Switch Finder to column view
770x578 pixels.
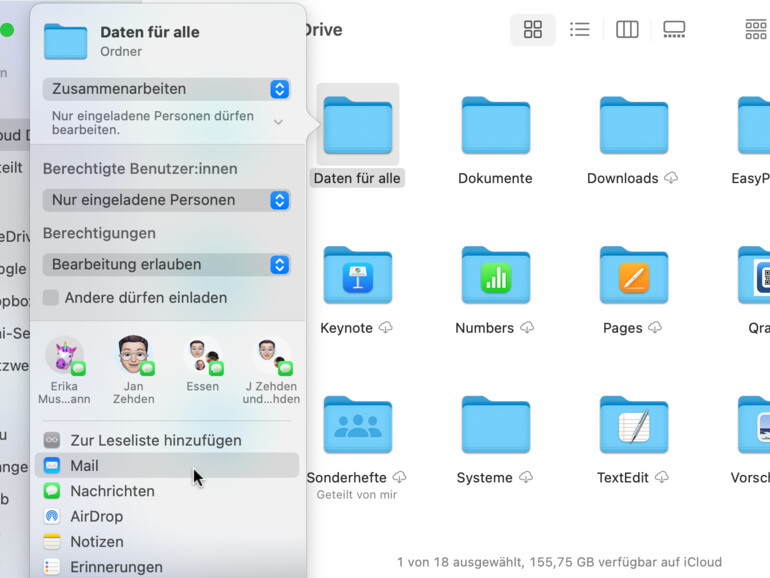[x=627, y=29]
